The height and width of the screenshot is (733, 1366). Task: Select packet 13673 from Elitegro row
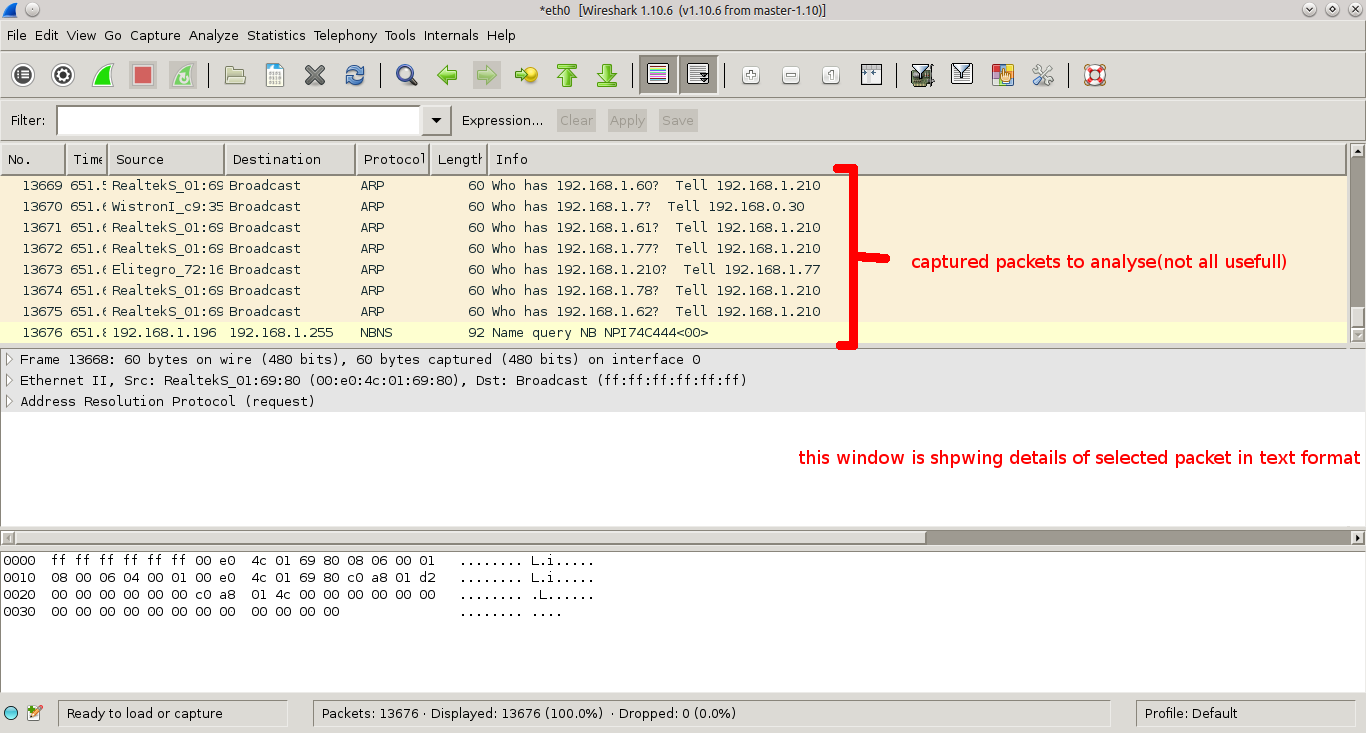[674, 269]
